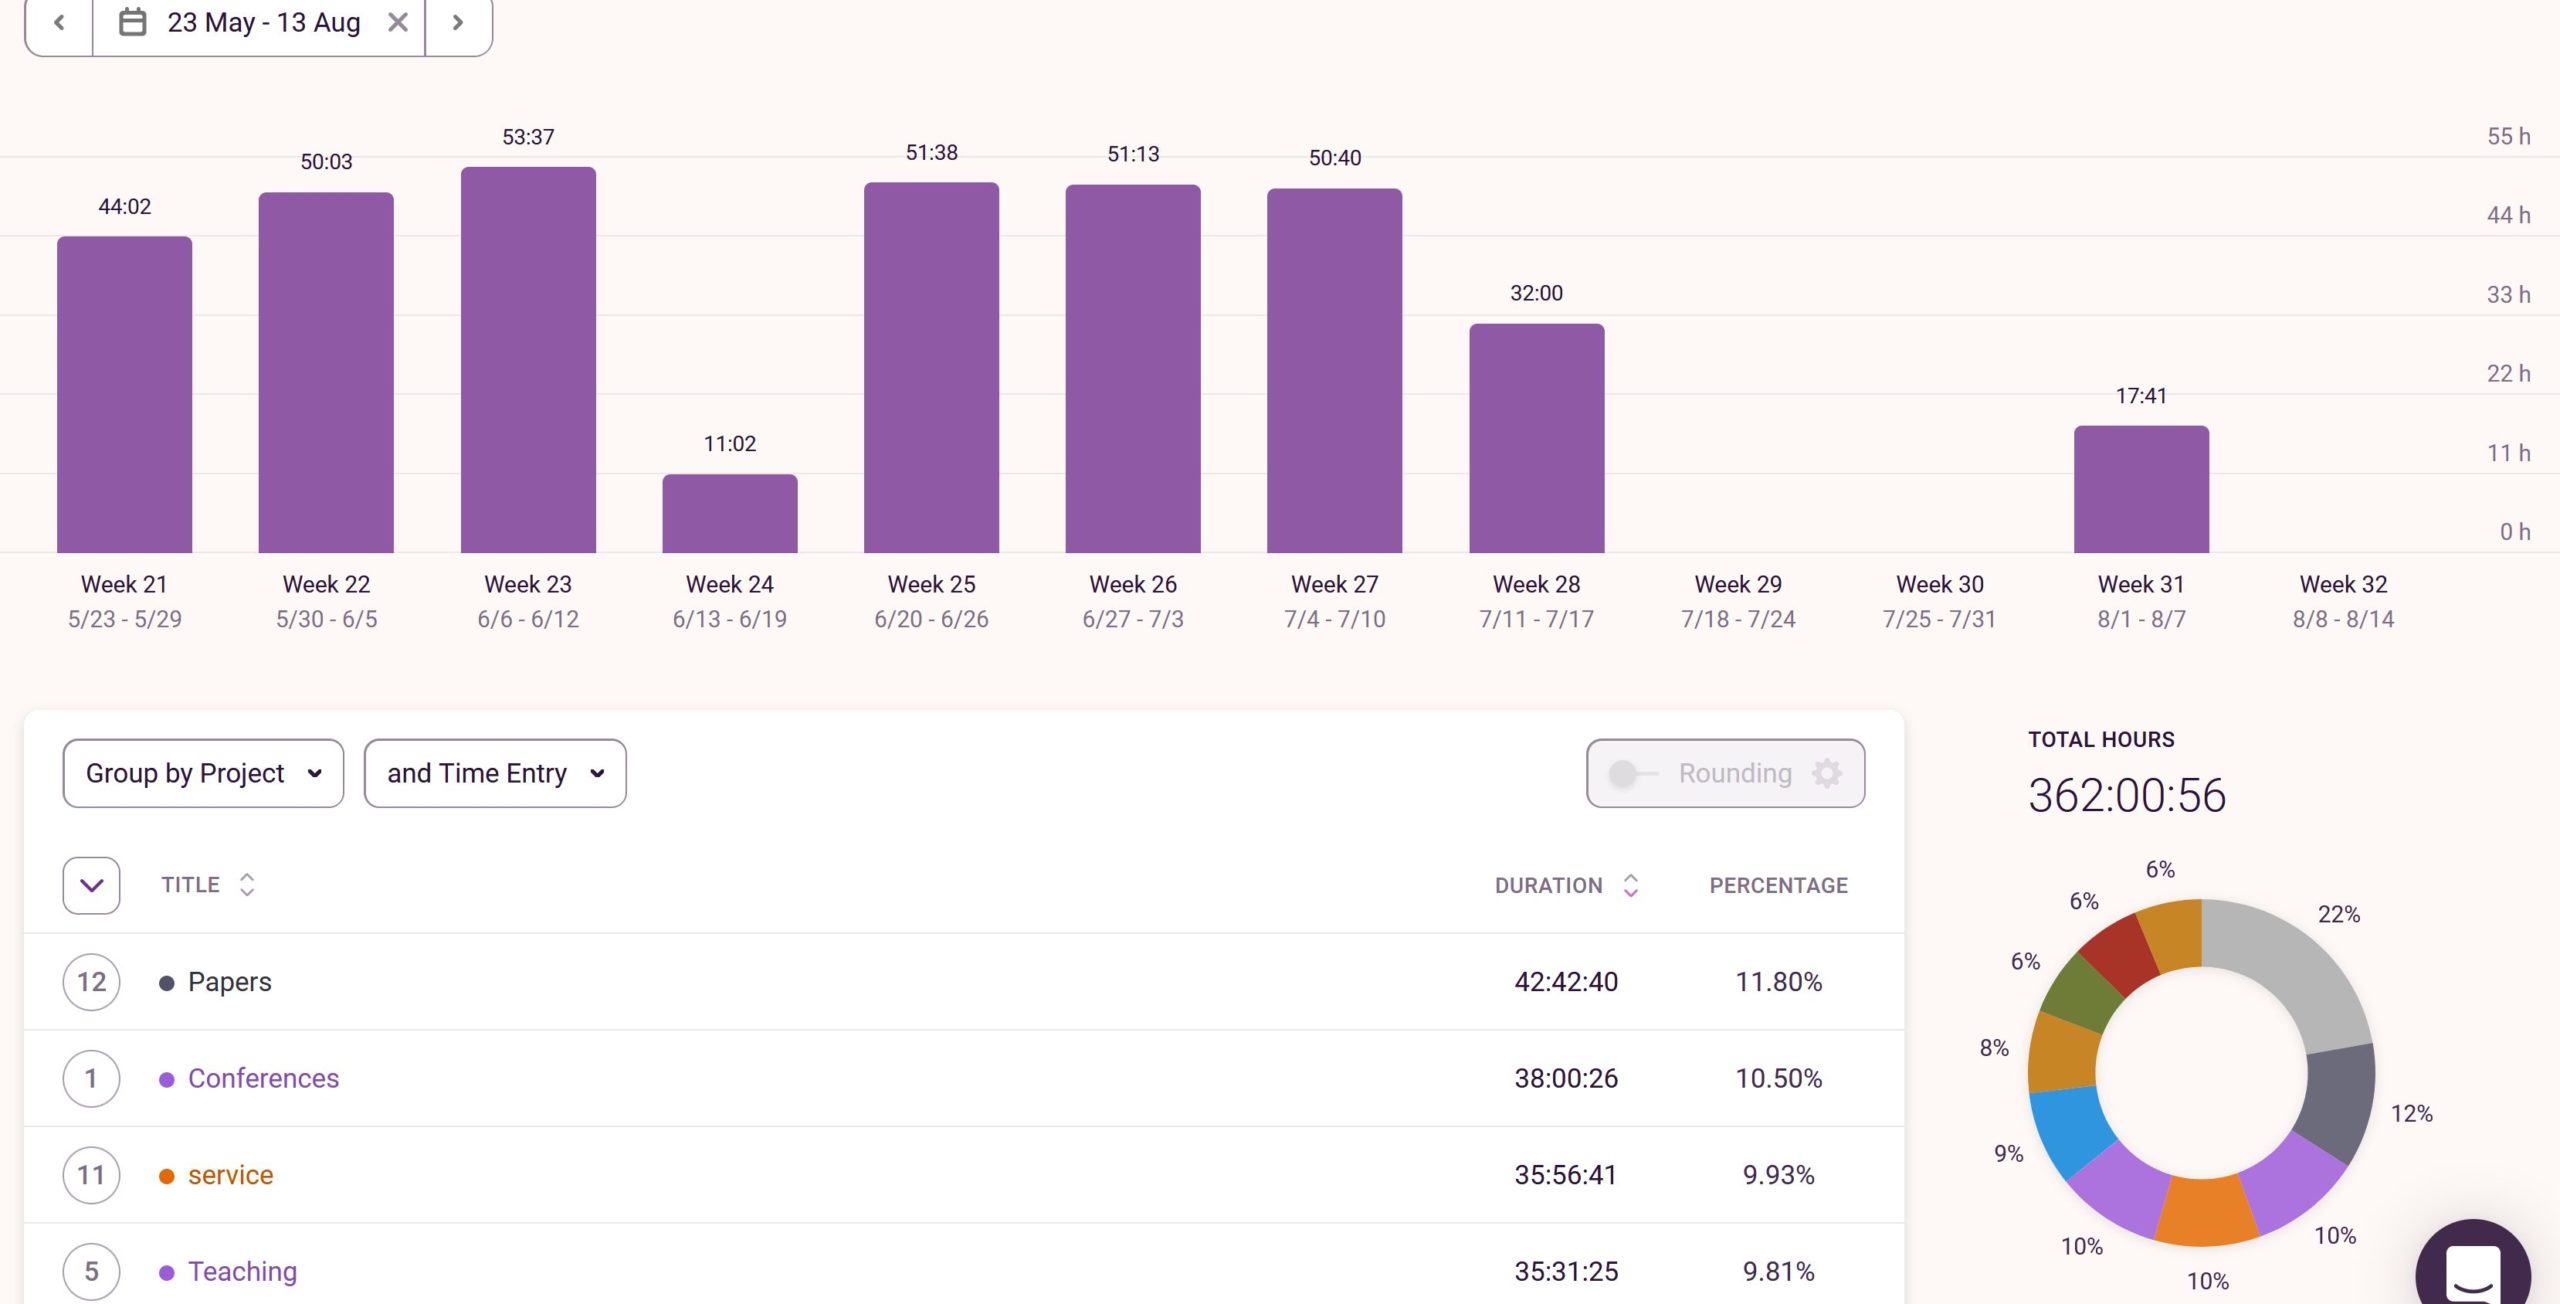This screenshot has width=2560, height=1304.
Task: Select Week 26 bar showing 51:13
Action: pos(1133,369)
